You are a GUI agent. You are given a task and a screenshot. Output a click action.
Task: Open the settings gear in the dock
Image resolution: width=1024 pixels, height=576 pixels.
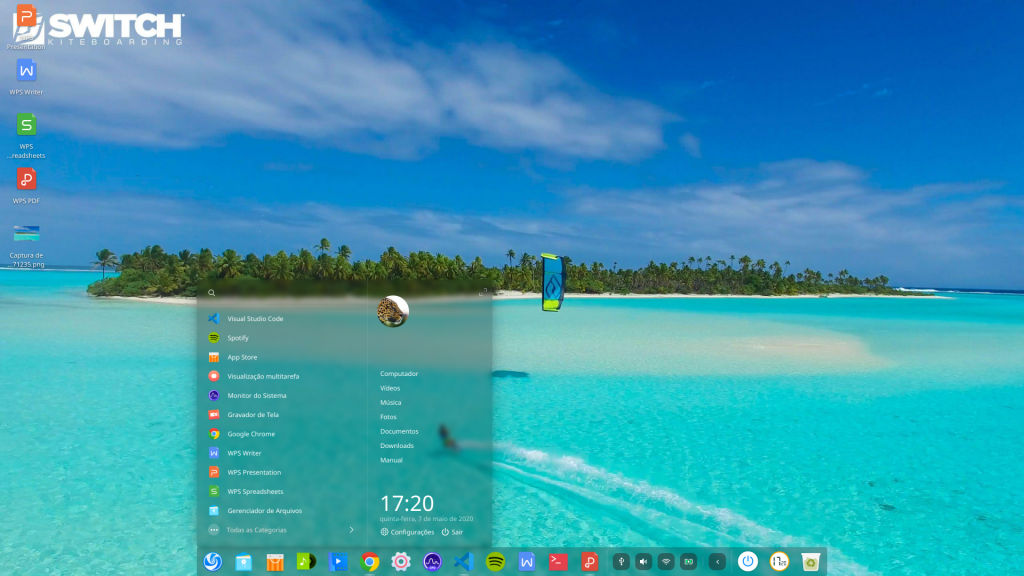[401, 562]
